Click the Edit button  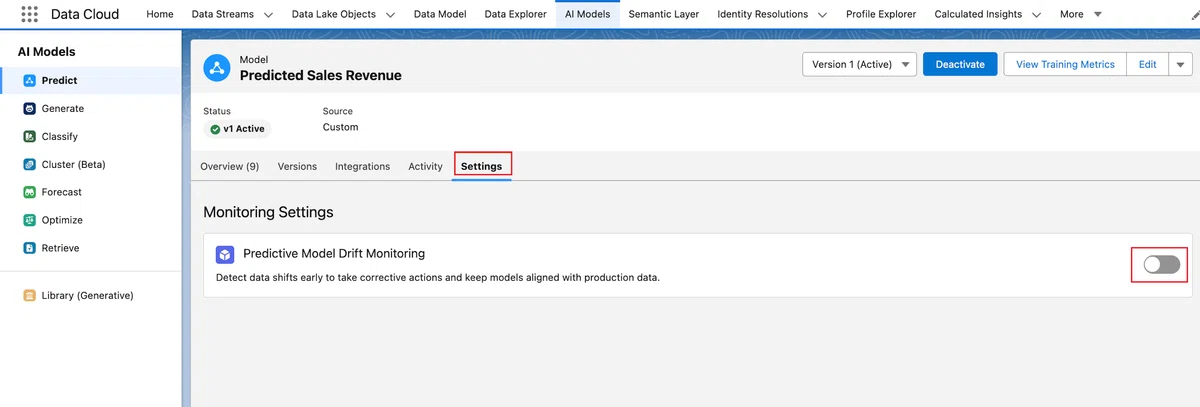coord(1148,64)
